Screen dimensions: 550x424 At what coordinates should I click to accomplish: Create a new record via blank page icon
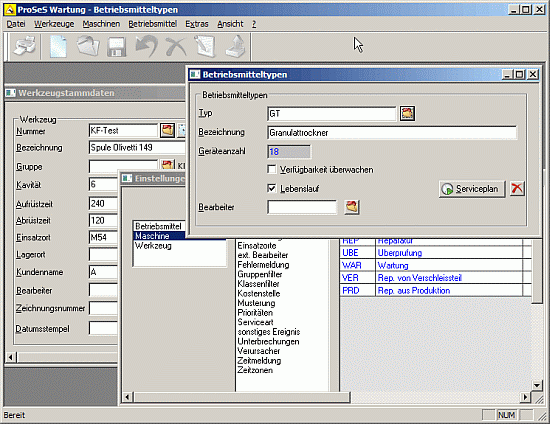[58, 46]
